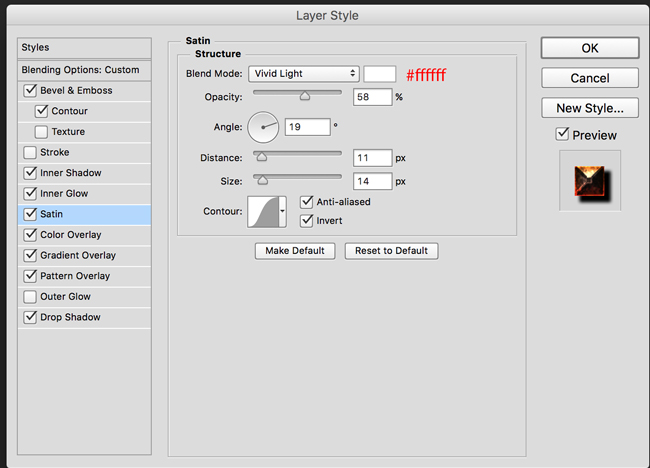Open the Color Overlay settings
This screenshot has width=650, height=468.
click(70, 235)
